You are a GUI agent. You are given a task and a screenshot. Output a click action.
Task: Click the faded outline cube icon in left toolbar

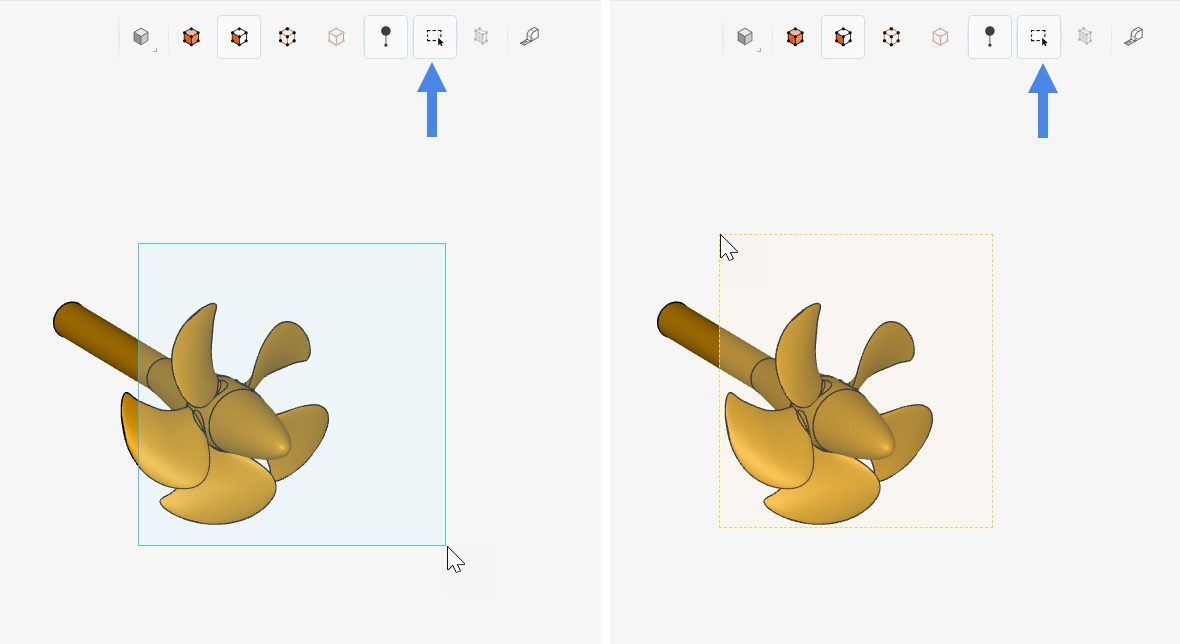point(336,37)
